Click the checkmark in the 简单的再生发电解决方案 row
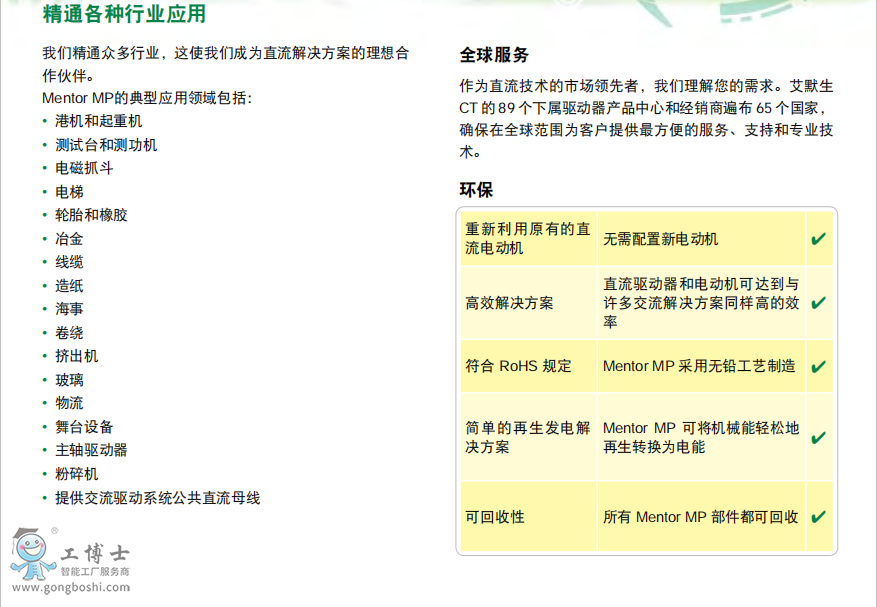This screenshot has width=877, height=607. [818, 437]
